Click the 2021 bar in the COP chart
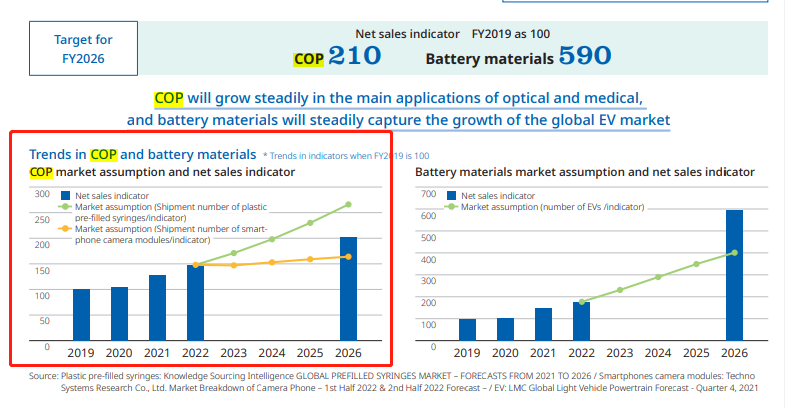This screenshot has width=785, height=408. [x=157, y=308]
